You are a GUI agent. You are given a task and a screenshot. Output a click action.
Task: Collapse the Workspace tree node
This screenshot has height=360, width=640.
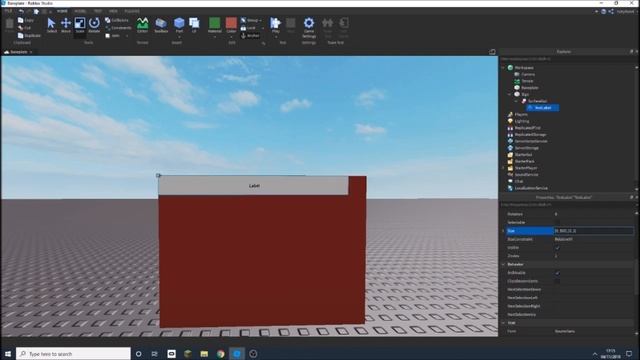pos(503,68)
